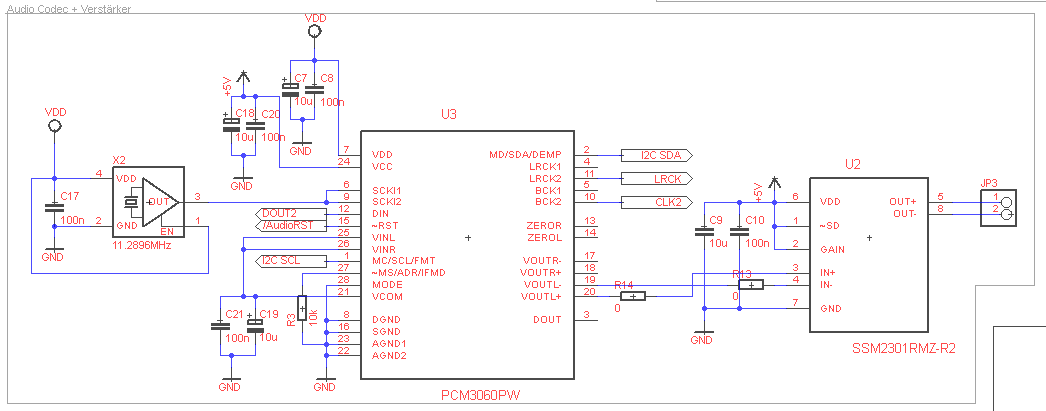This screenshot has height=411, width=1046.
Task: Click the GND symbol below C7 and C8
Action: pyautogui.click(x=302, y=145)
